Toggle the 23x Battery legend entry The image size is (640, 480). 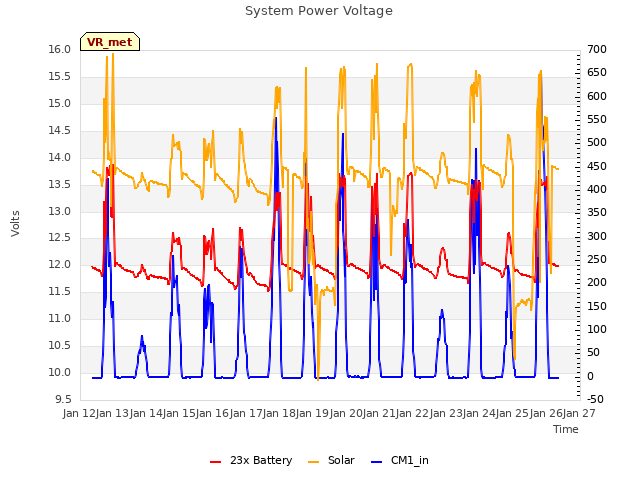[251, 460]
